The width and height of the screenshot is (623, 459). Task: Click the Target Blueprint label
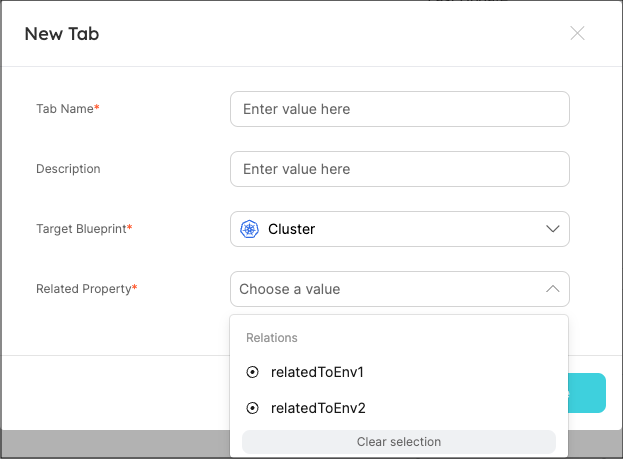[84, 229]
